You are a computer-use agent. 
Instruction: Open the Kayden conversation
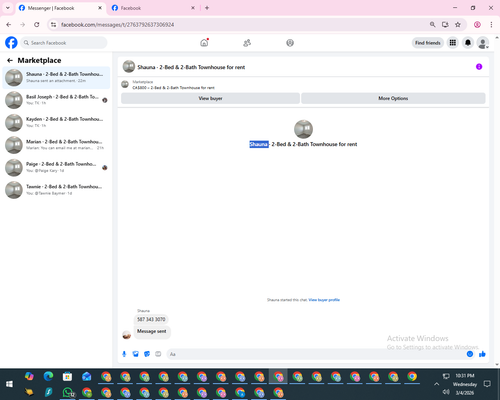pos(56,122)
